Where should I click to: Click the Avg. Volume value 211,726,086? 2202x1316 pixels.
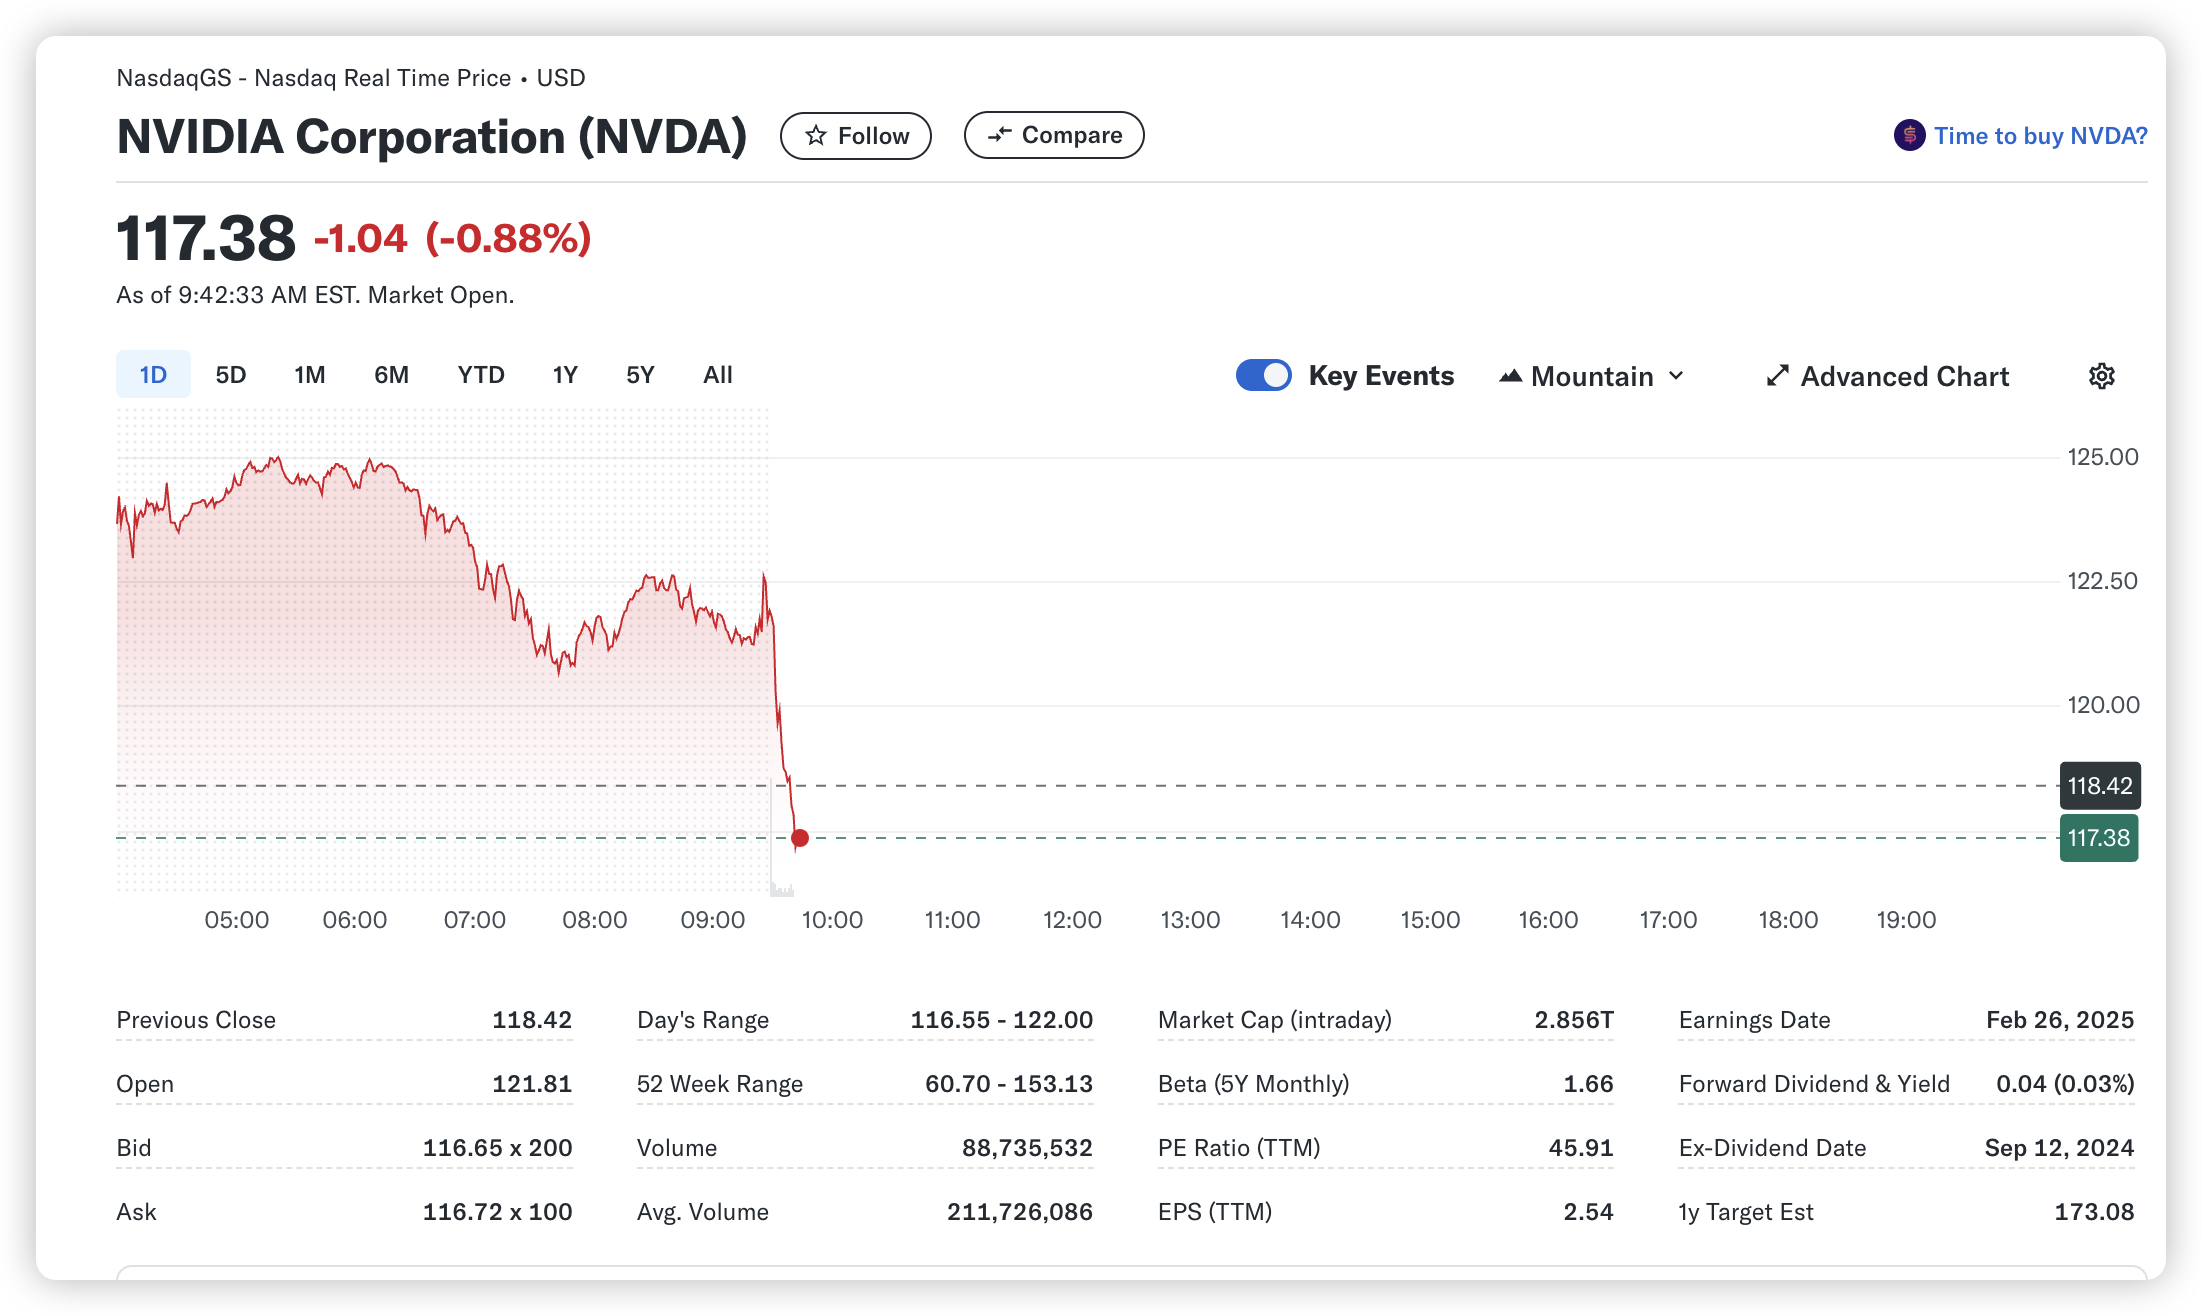(x=1020, y=1212)
